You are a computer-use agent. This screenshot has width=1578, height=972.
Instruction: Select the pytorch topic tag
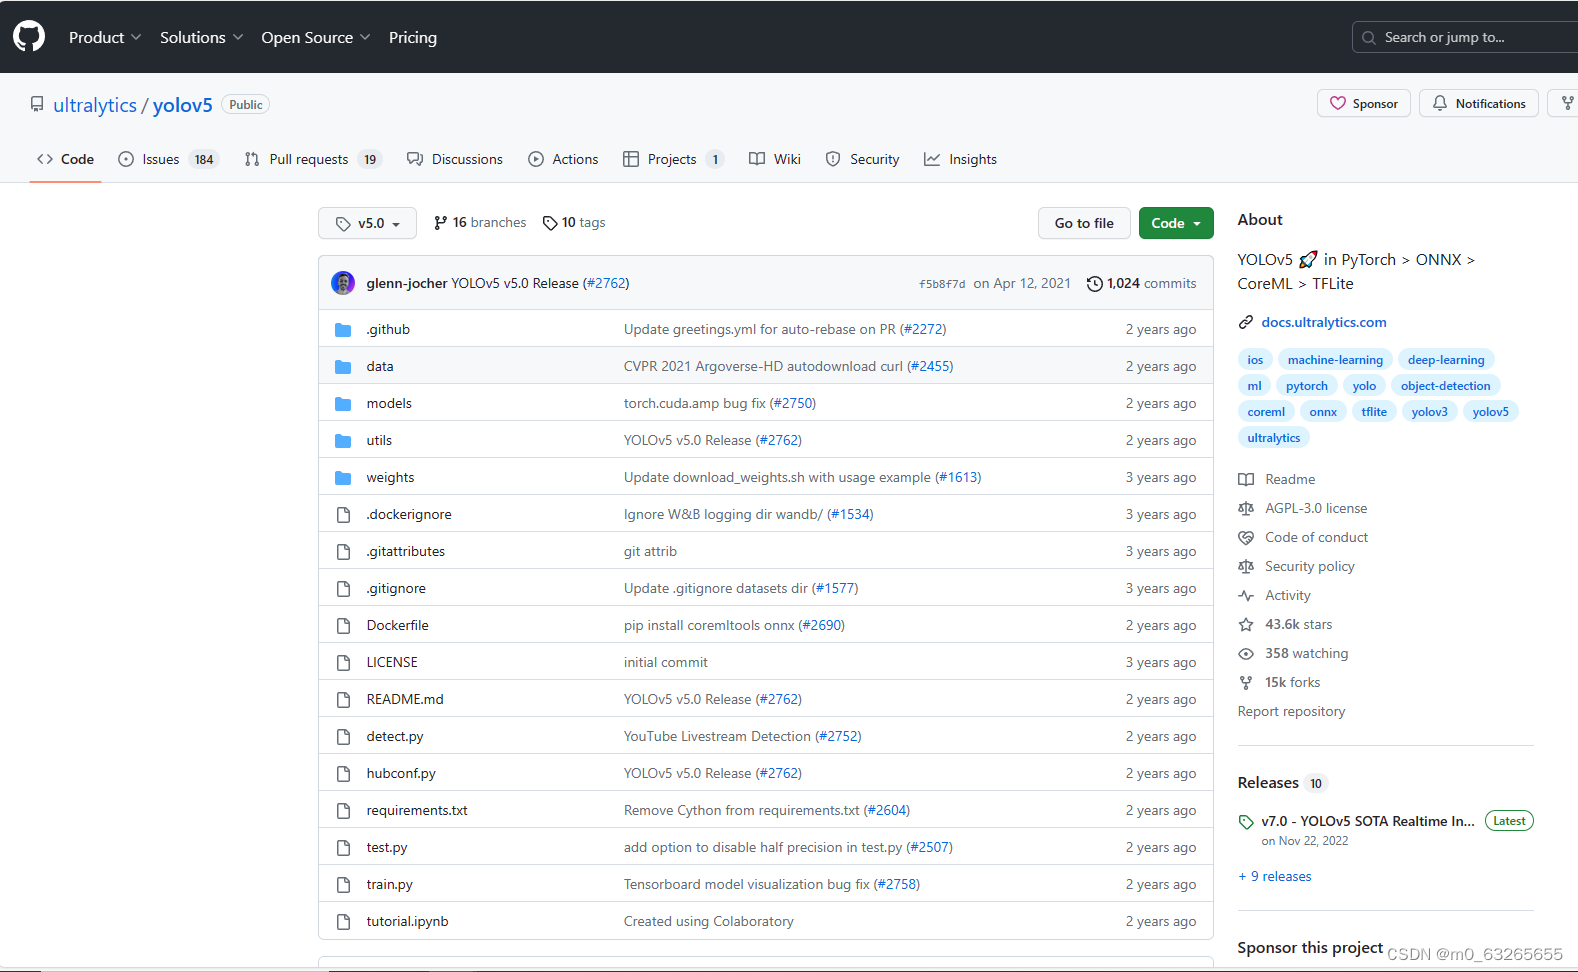click(1307, 386)
